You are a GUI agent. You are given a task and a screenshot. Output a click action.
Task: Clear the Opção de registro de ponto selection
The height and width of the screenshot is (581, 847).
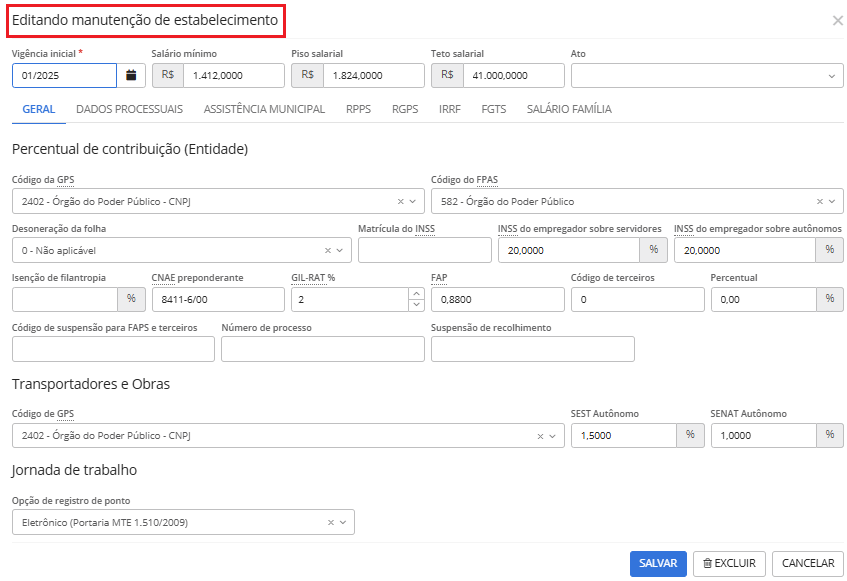331,523
